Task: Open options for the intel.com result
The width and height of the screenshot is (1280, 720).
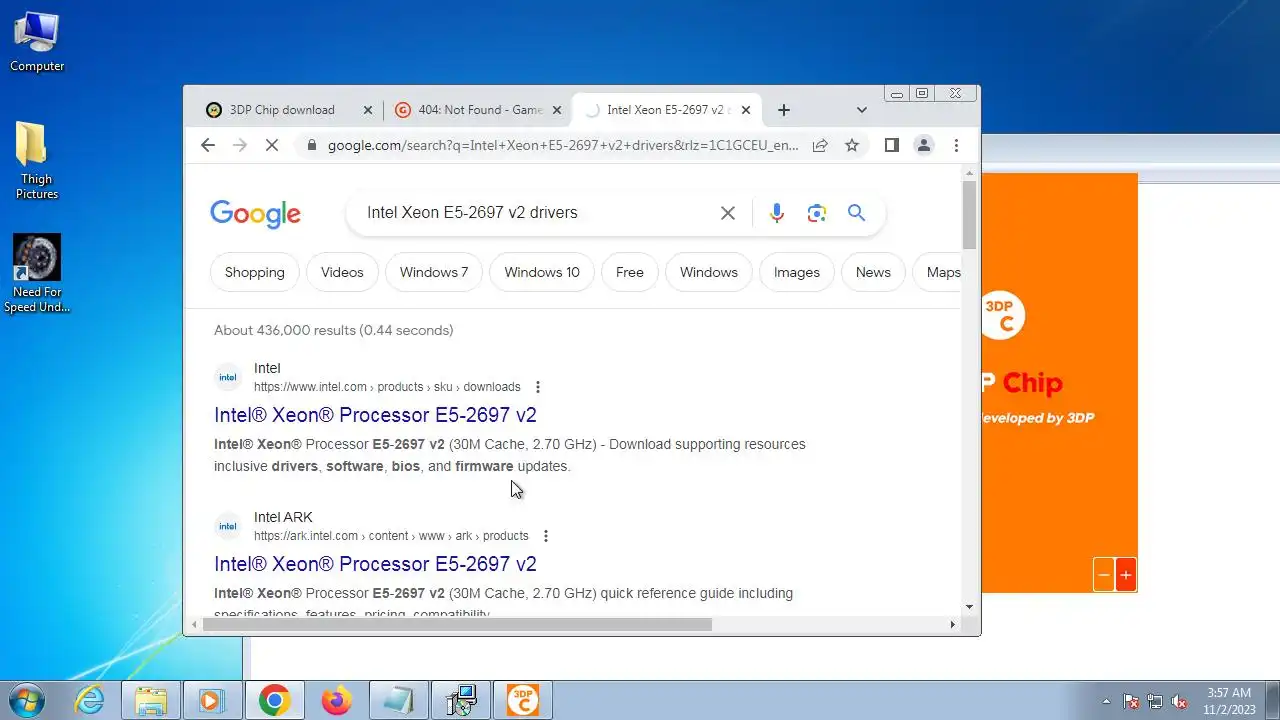Action: [538, 387]
